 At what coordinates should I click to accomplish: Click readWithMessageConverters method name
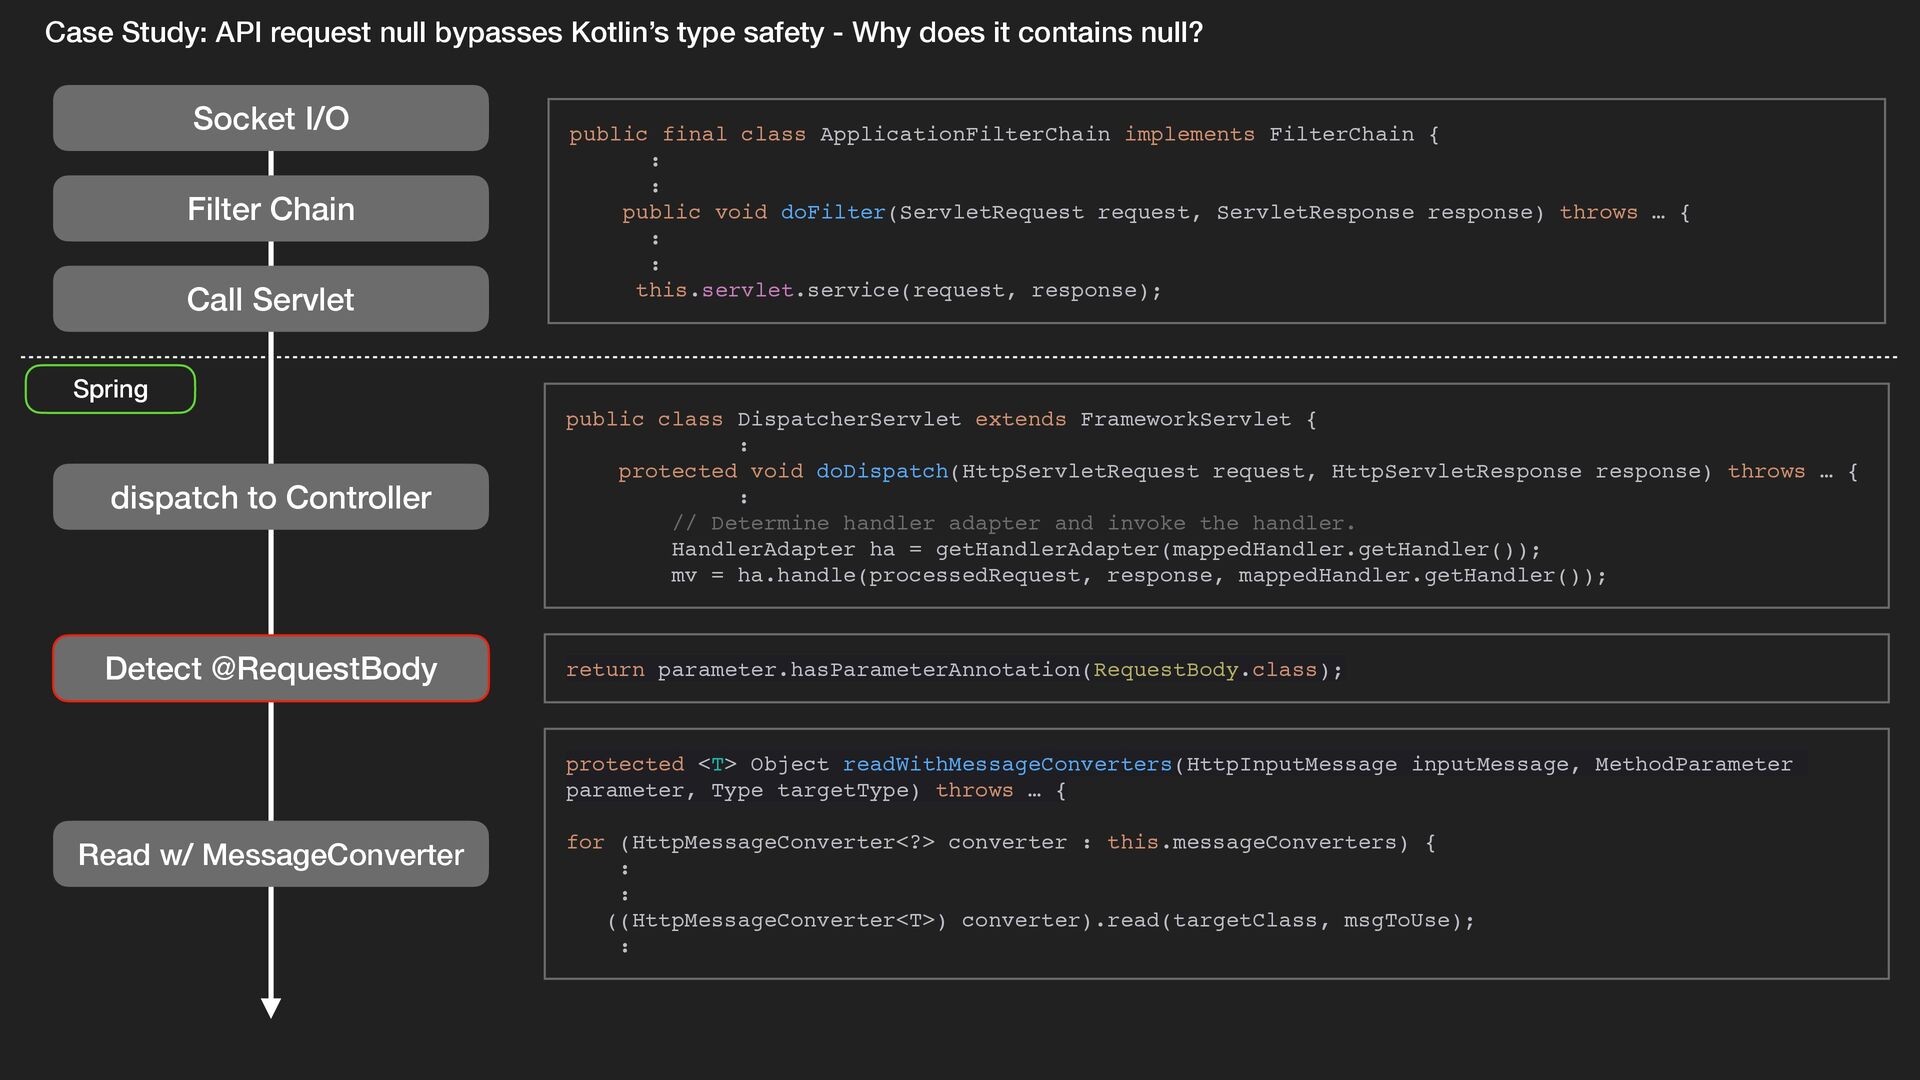point(1006,764)
